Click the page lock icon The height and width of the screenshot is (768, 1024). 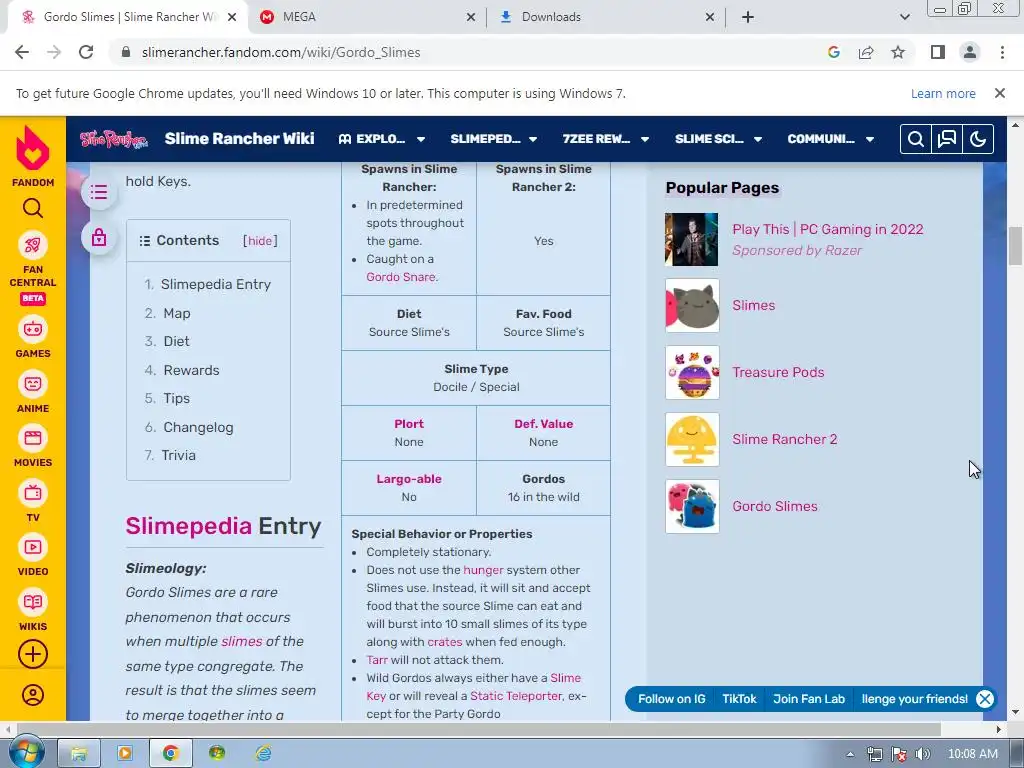tap(99, 238)
